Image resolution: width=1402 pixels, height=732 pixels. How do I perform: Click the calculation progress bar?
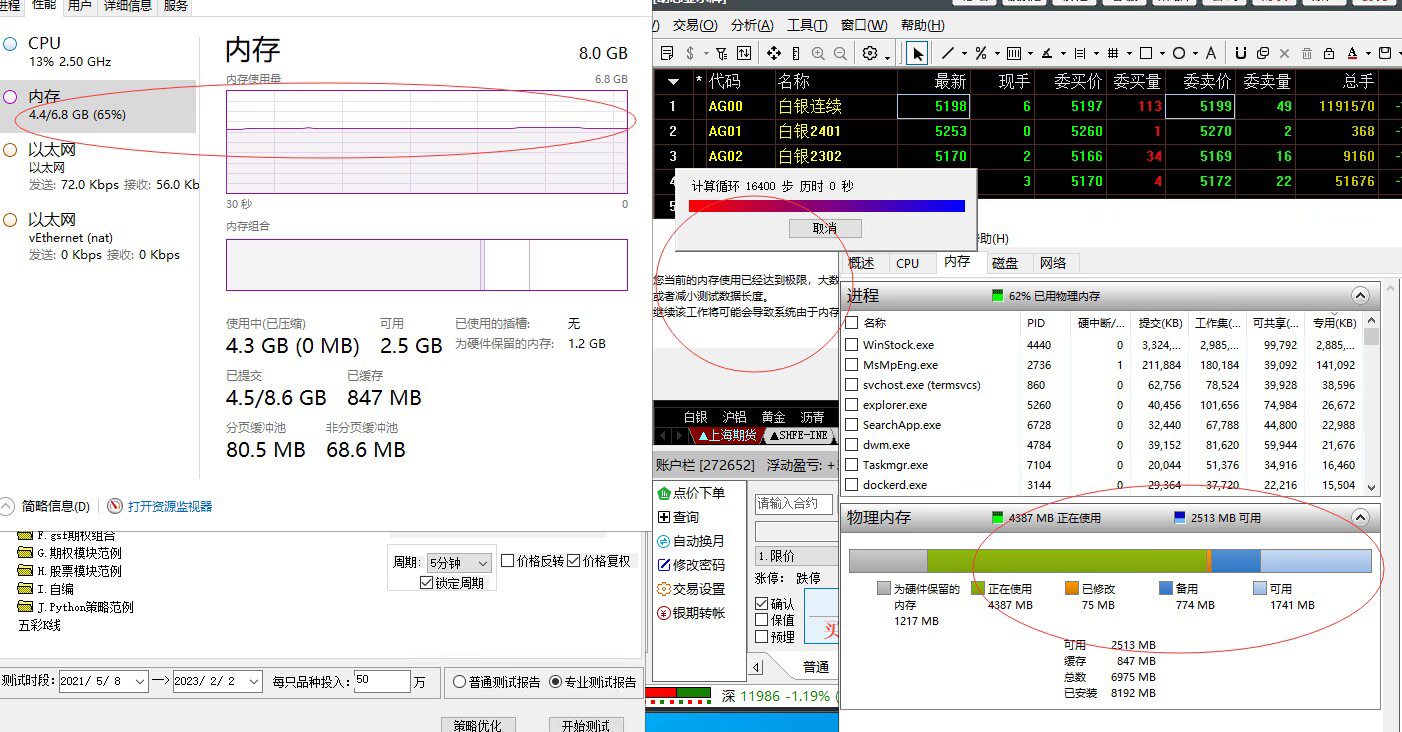(x=826, y=206)
